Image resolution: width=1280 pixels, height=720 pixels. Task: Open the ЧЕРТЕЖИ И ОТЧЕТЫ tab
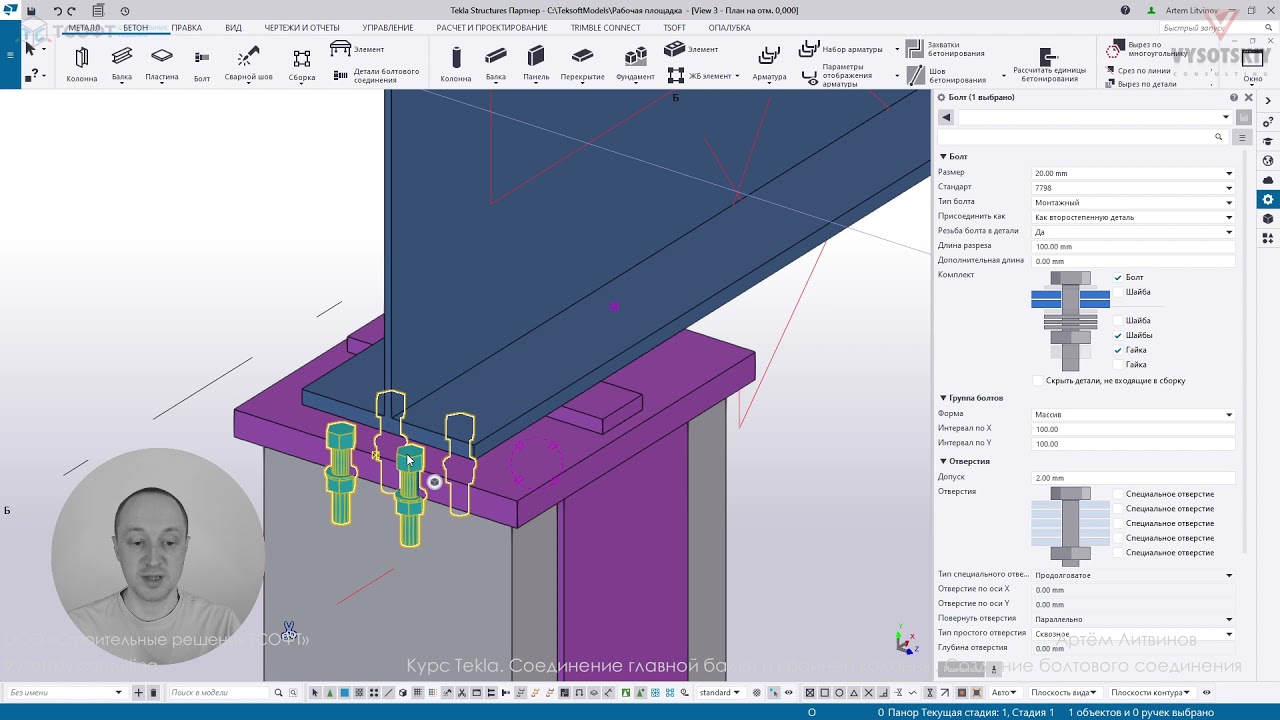click(302, 28)
